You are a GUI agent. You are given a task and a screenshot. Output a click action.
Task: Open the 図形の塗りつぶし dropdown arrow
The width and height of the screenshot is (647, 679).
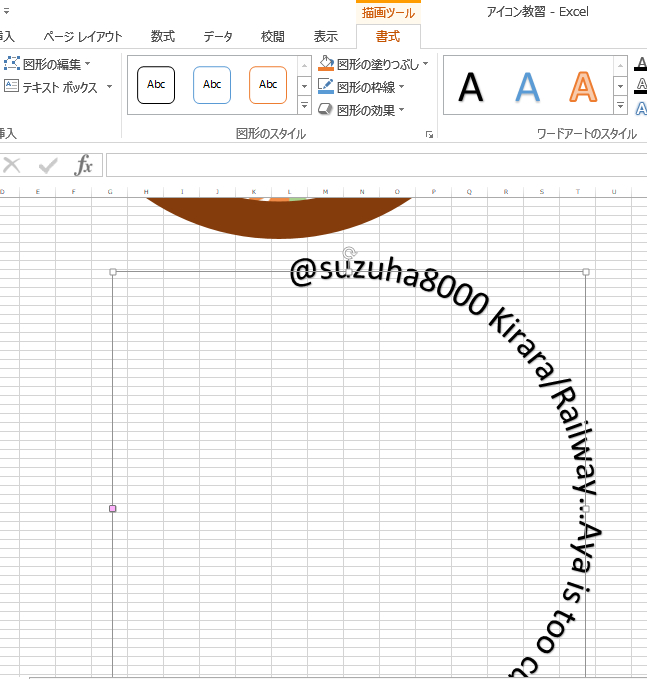tap(425, 64)
